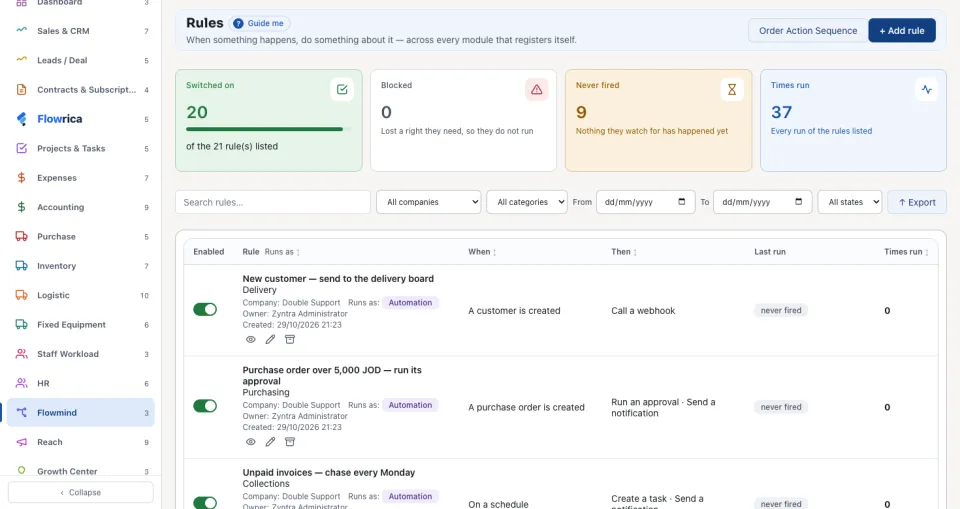
Task: Click the Accounting dollar icon
Action: [x=21, y=207]
